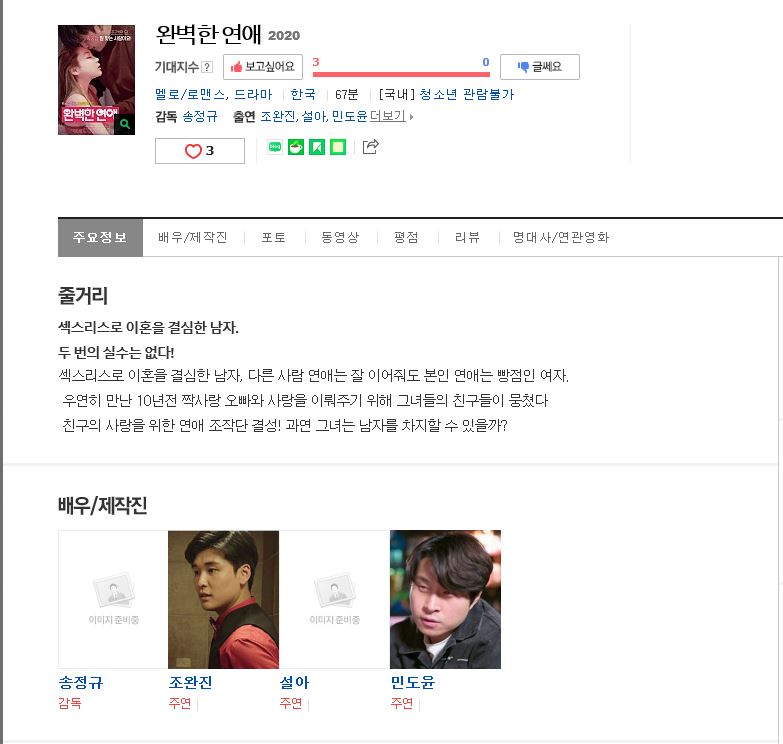783x744 pixels.
Task: Open actor 민도윤 photo thumbnail
Action: (x=445, y=599)
